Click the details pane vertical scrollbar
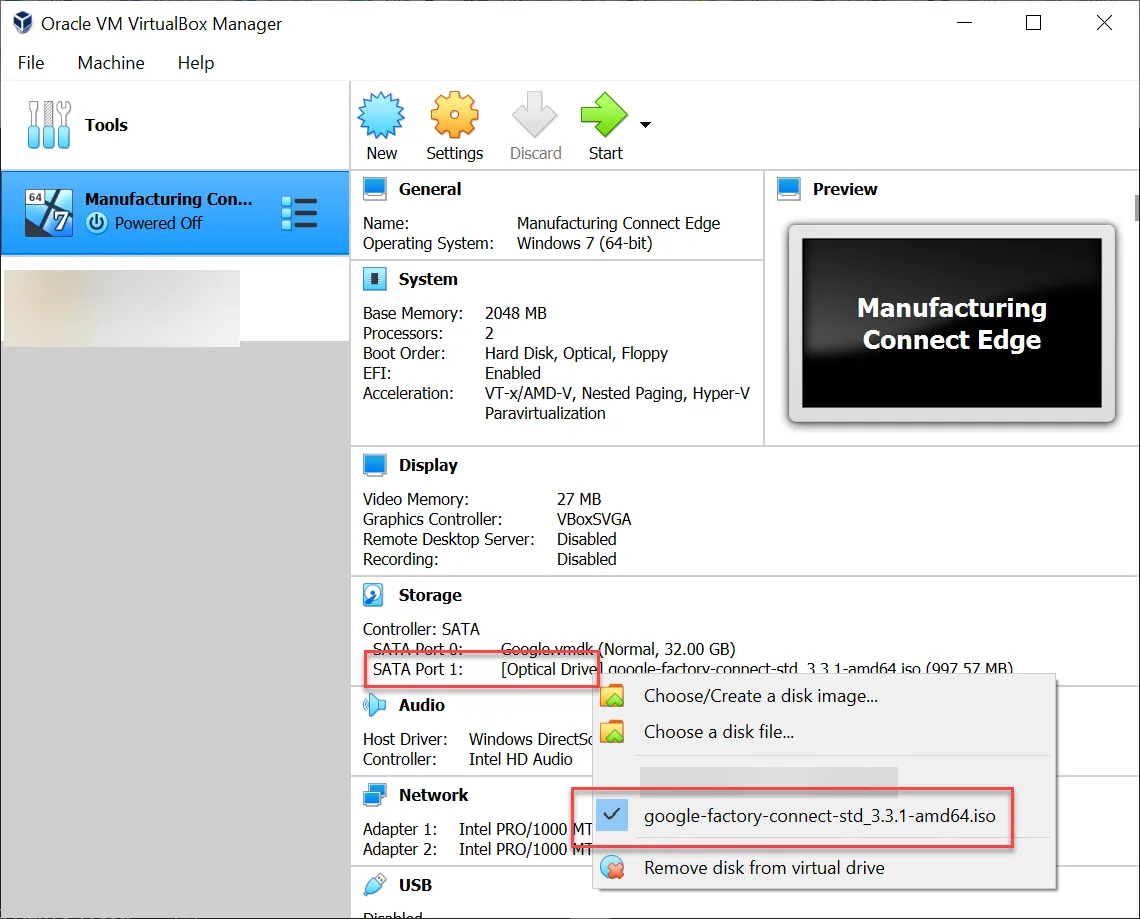Image resolution: width=1140 pixels, height=919 pixels. click(x=1136, y=207)
